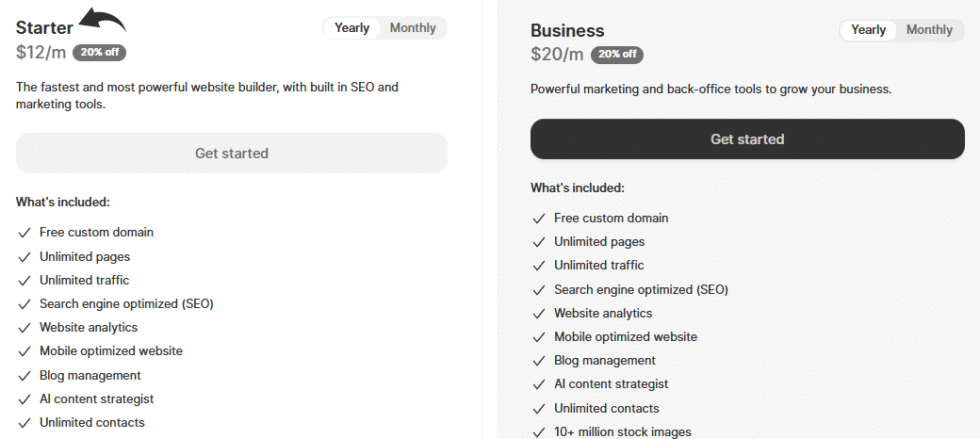Click checkmark icon next to Starter Free custom domain
Viewport: 980px width, 439px height.
pos(24,232)
